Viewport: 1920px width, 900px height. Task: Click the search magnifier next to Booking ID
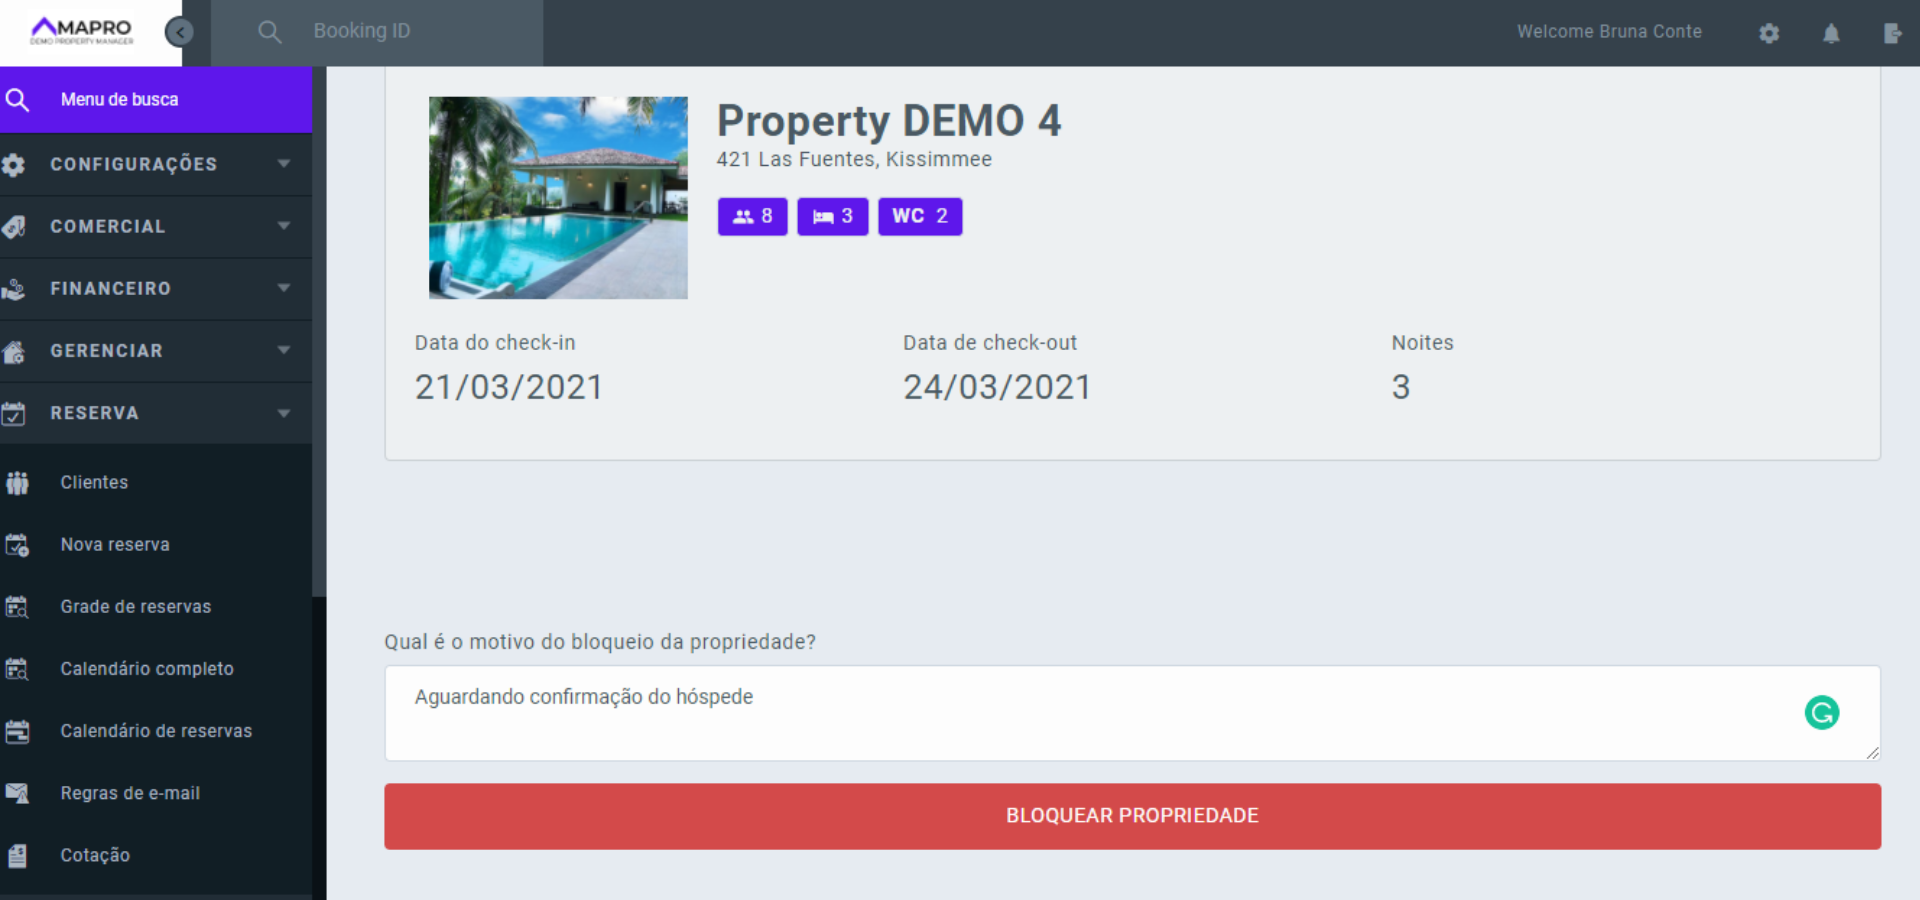(x=269, y=31)
